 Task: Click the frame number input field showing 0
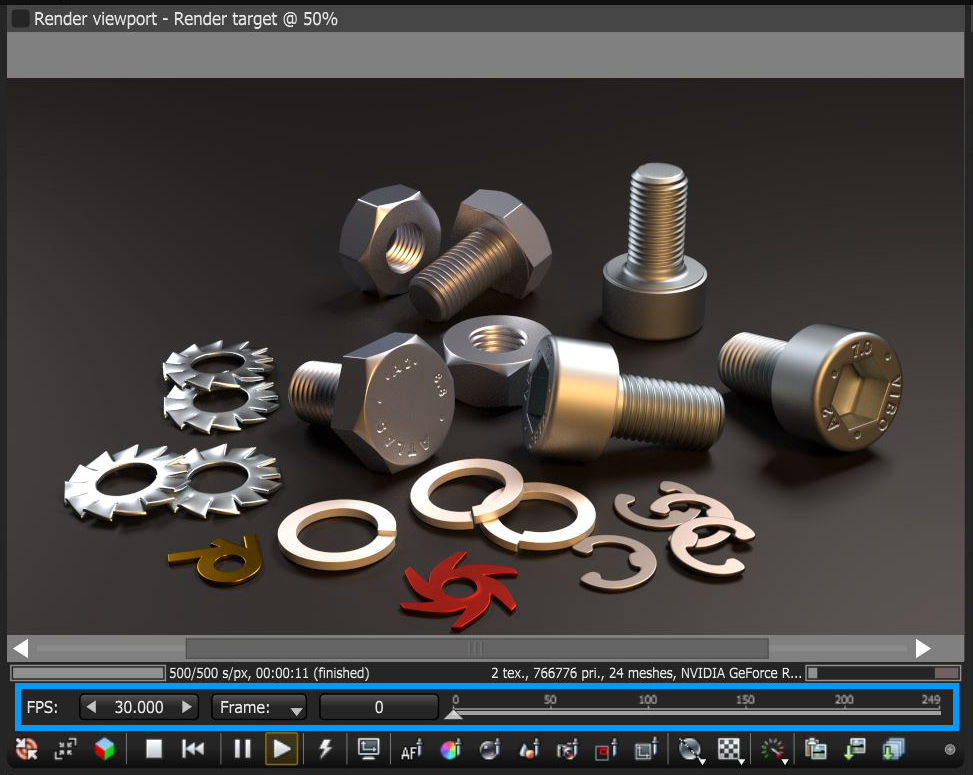click(379, 706)
